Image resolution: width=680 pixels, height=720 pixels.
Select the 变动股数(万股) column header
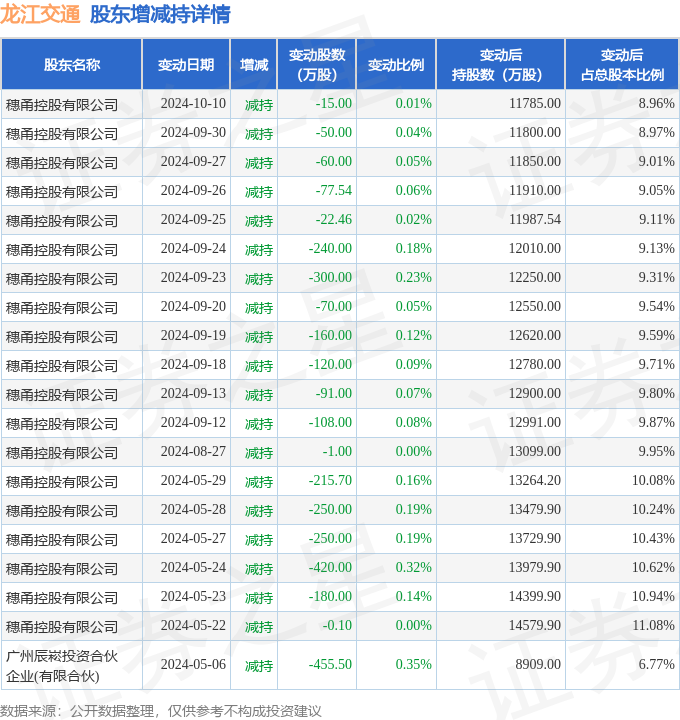coord(316,64)
